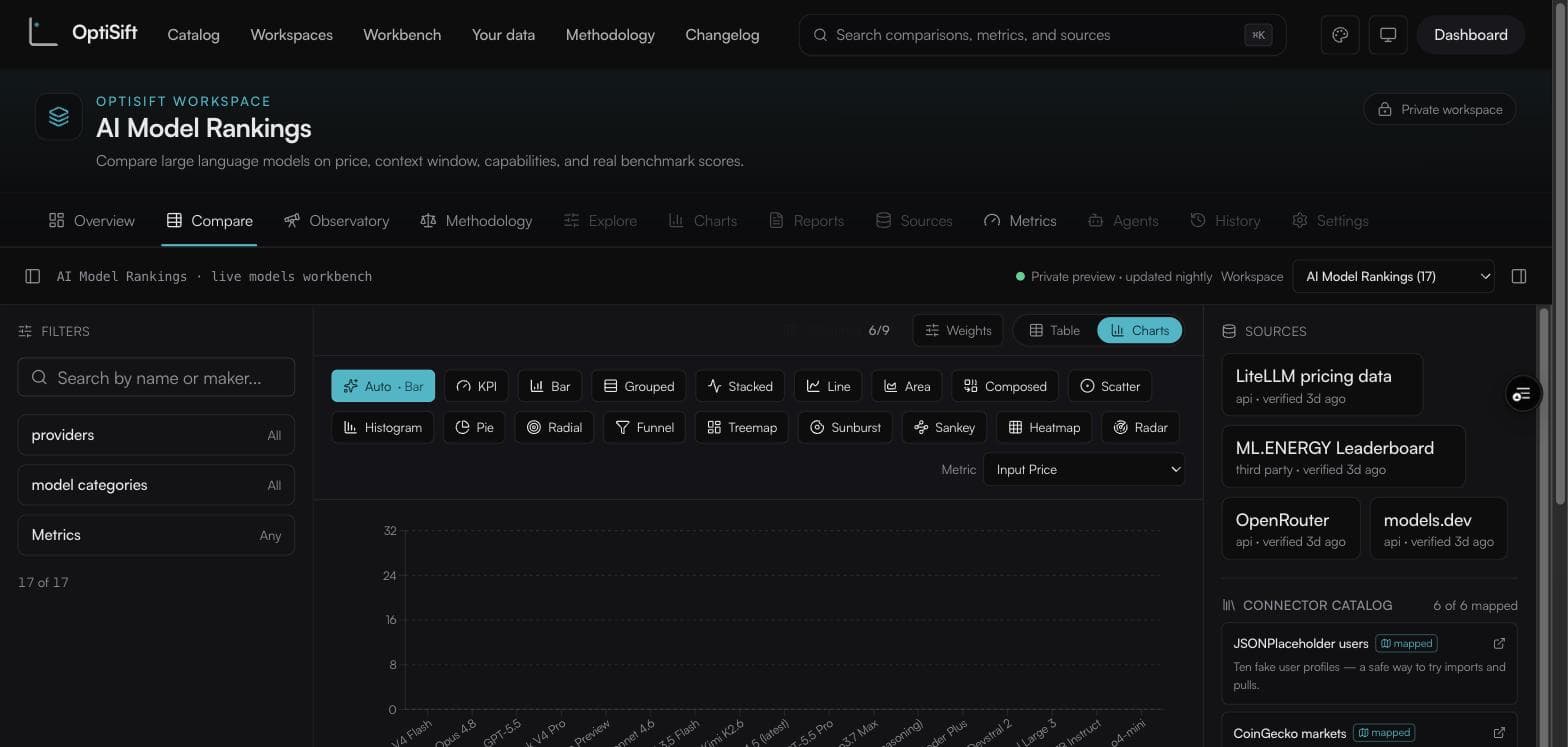
Task: Open the OpenRouter source card
Action: (x=1291, y=529)
